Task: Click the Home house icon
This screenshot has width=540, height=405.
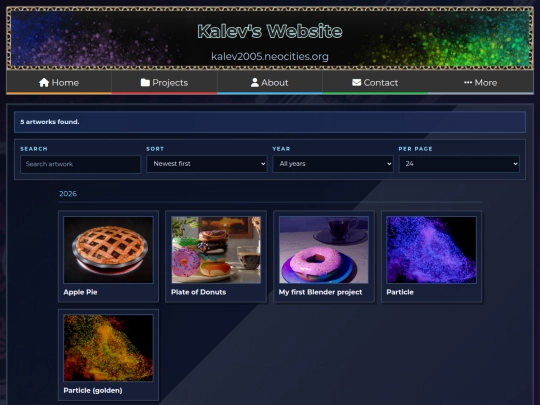Action: tap(44, 83)
